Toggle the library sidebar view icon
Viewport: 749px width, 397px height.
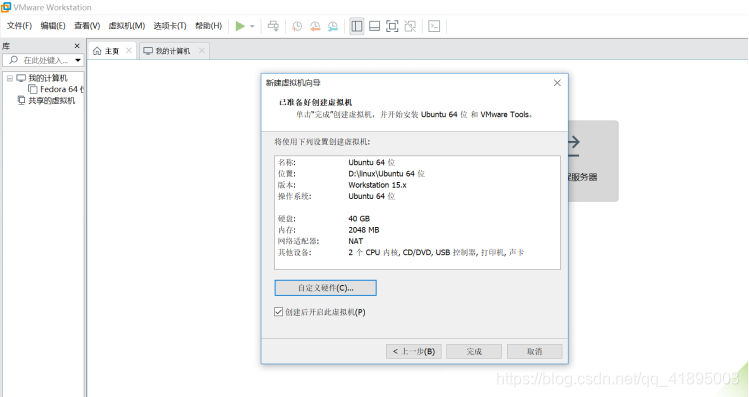click(357, 26)
